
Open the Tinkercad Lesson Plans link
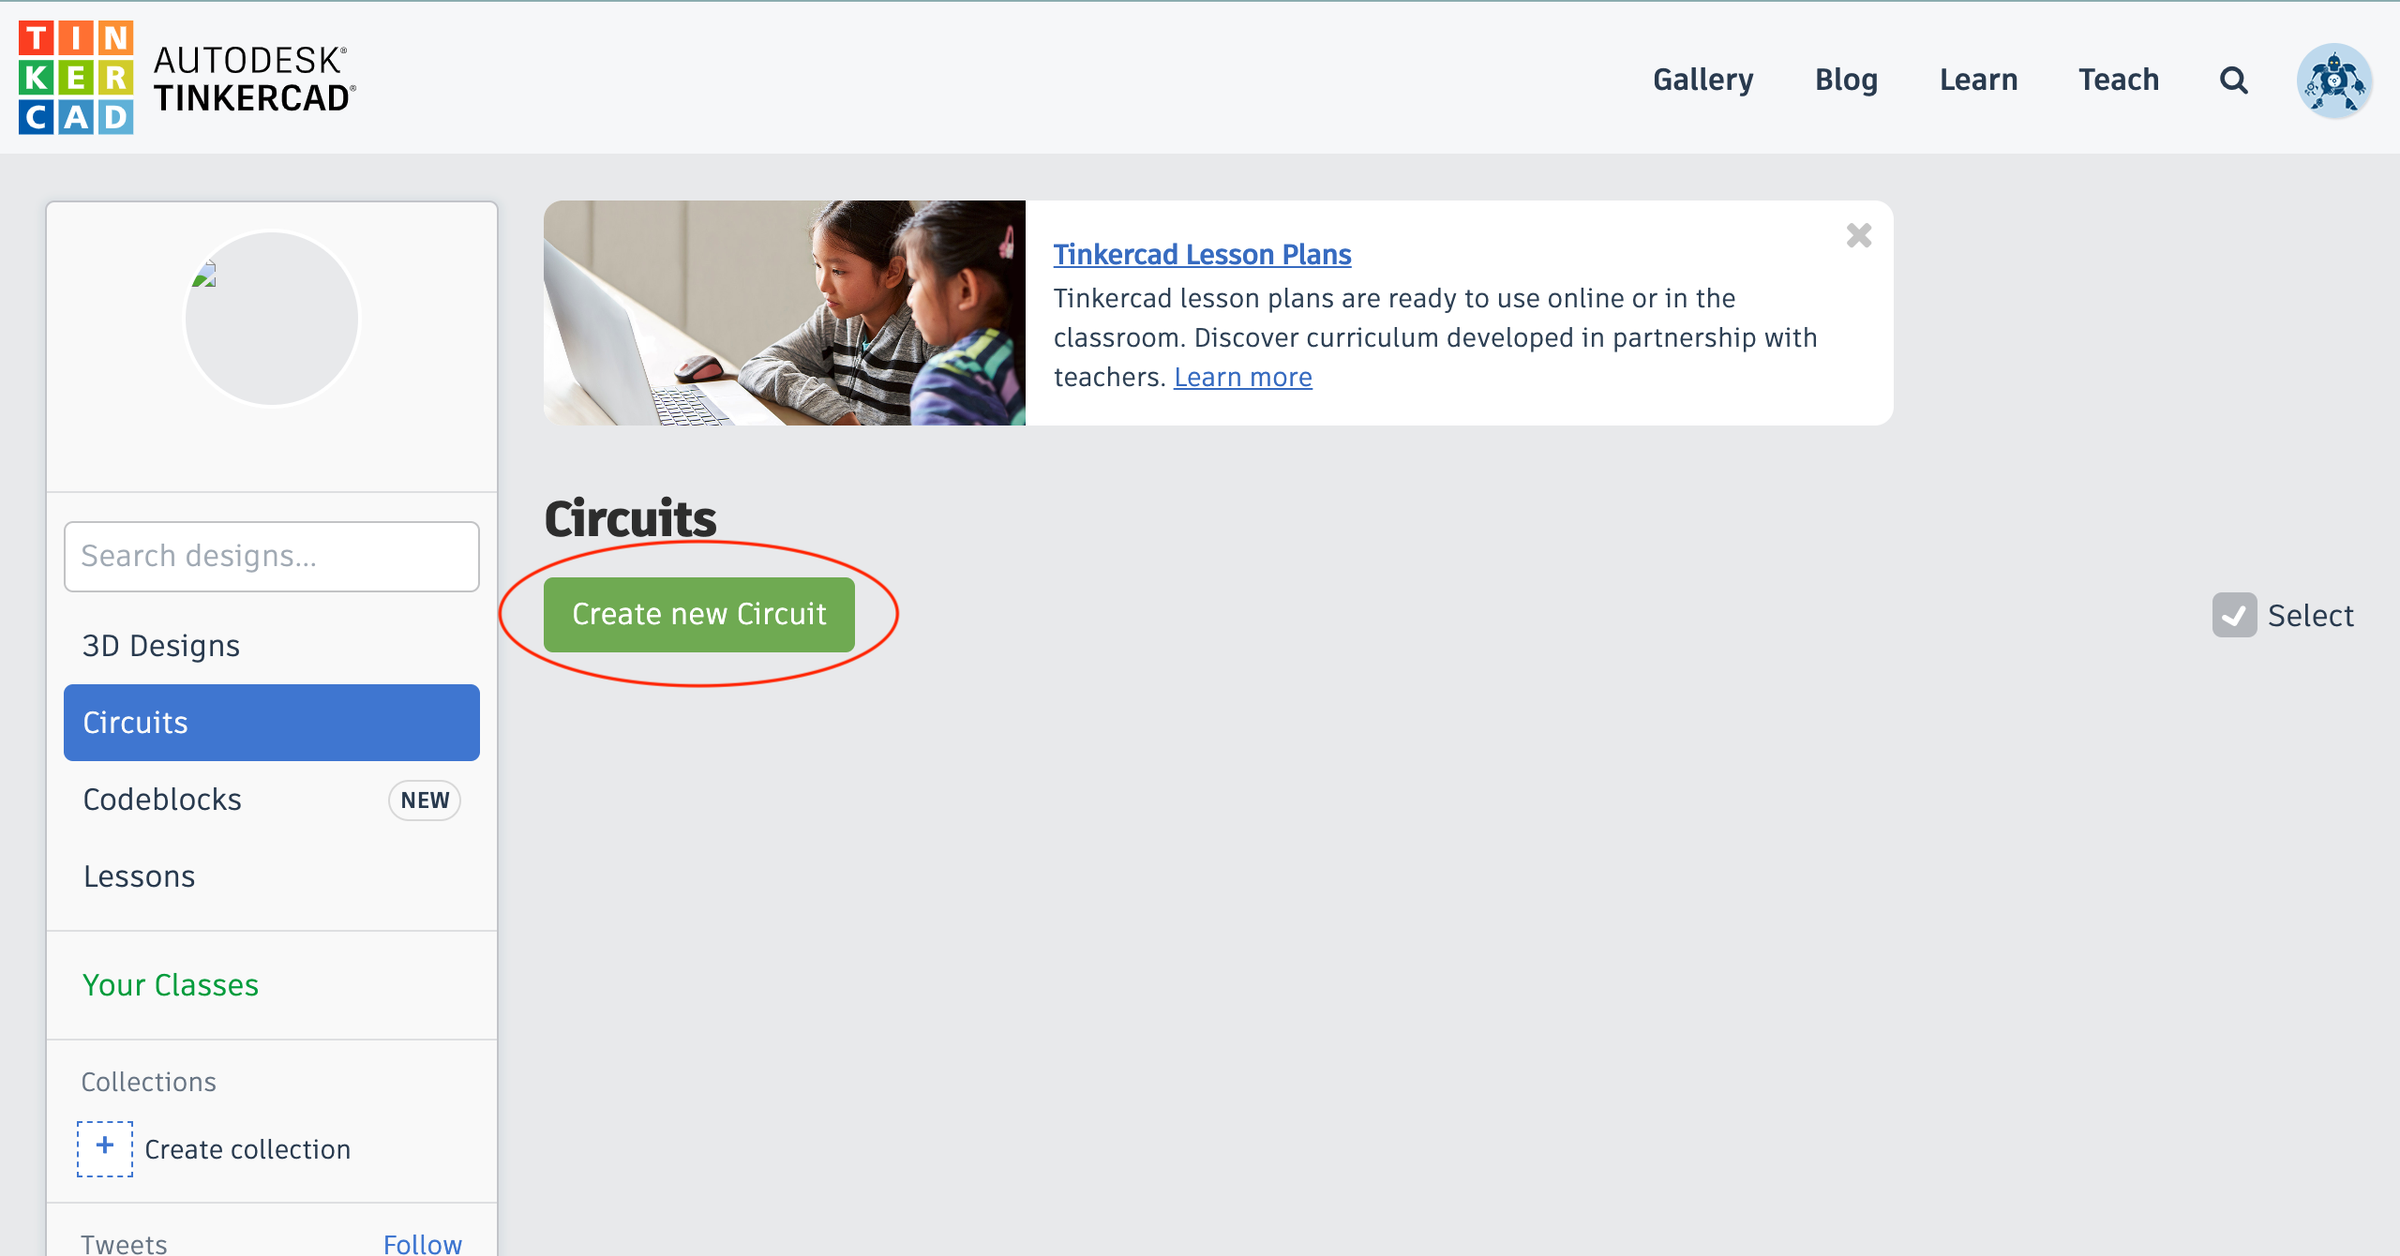click(1202, 254)
